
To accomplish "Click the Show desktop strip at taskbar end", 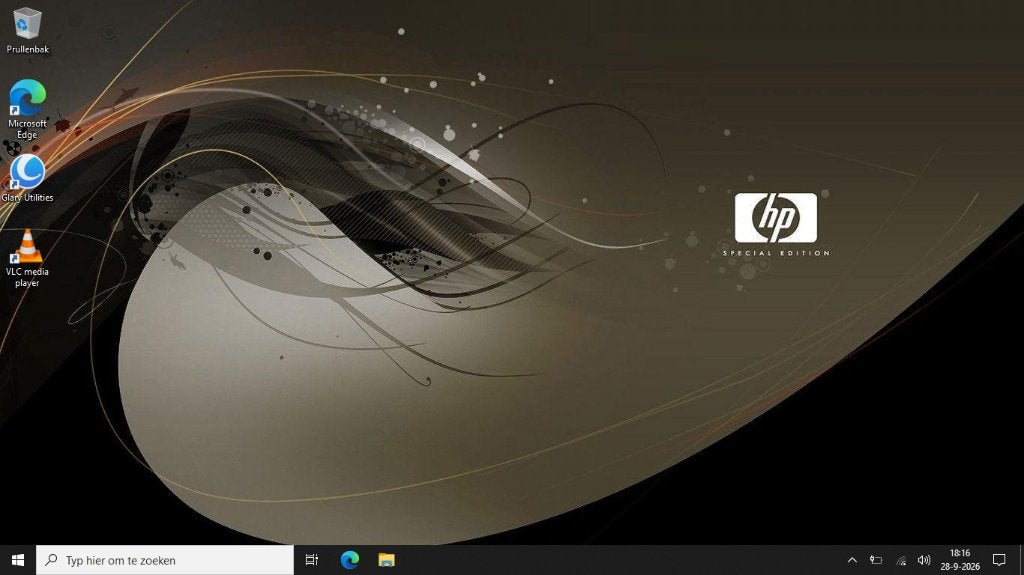I will click(1021, 560).
